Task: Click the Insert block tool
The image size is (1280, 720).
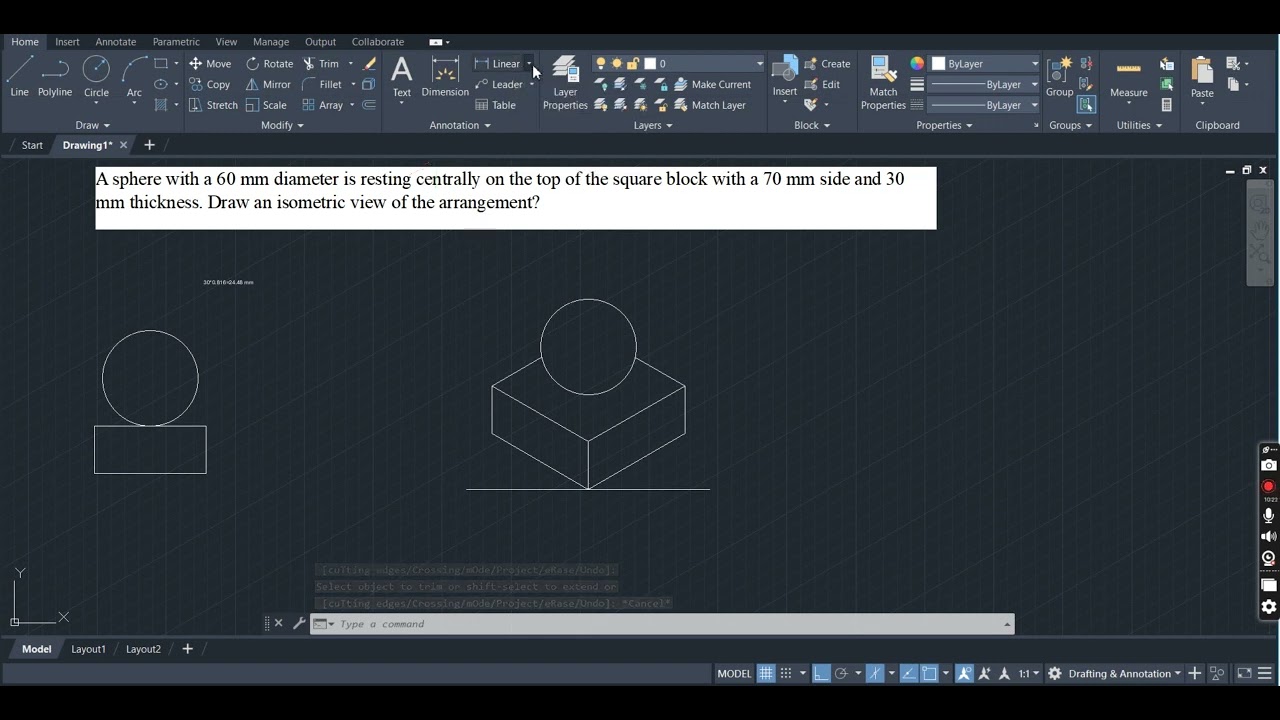Action: (785, 77)
